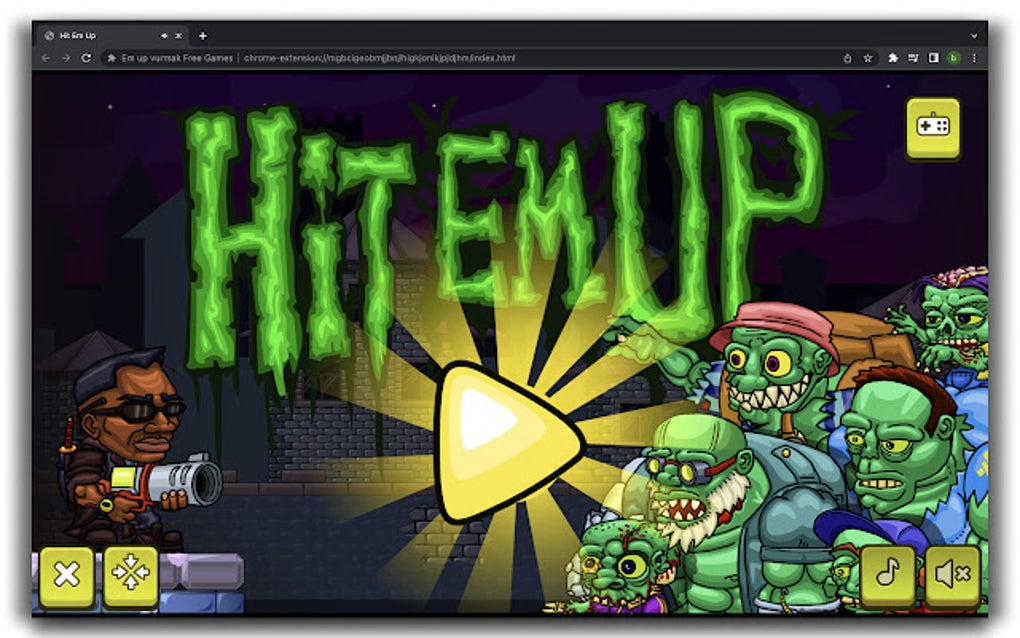
Task: Open Chrome's side panel icon
Action: point(933,58)
